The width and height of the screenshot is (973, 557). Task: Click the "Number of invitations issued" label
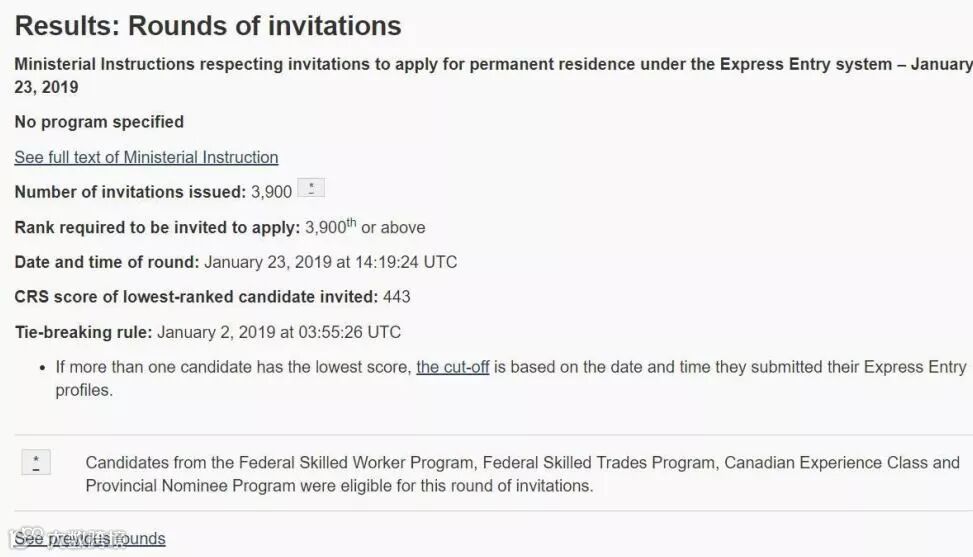click(x=130, y=192)
